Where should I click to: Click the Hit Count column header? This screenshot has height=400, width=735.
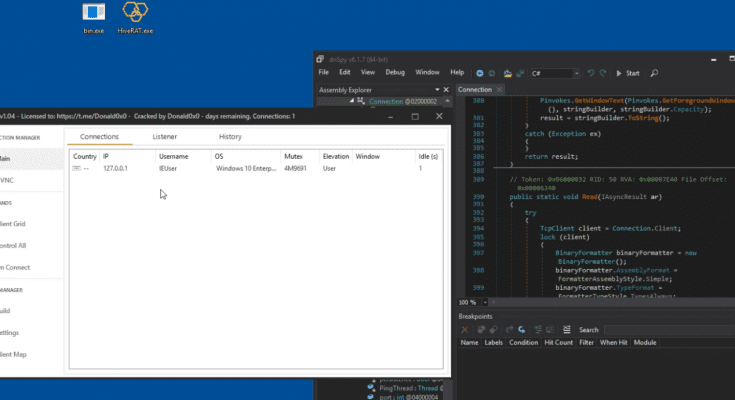558,342
